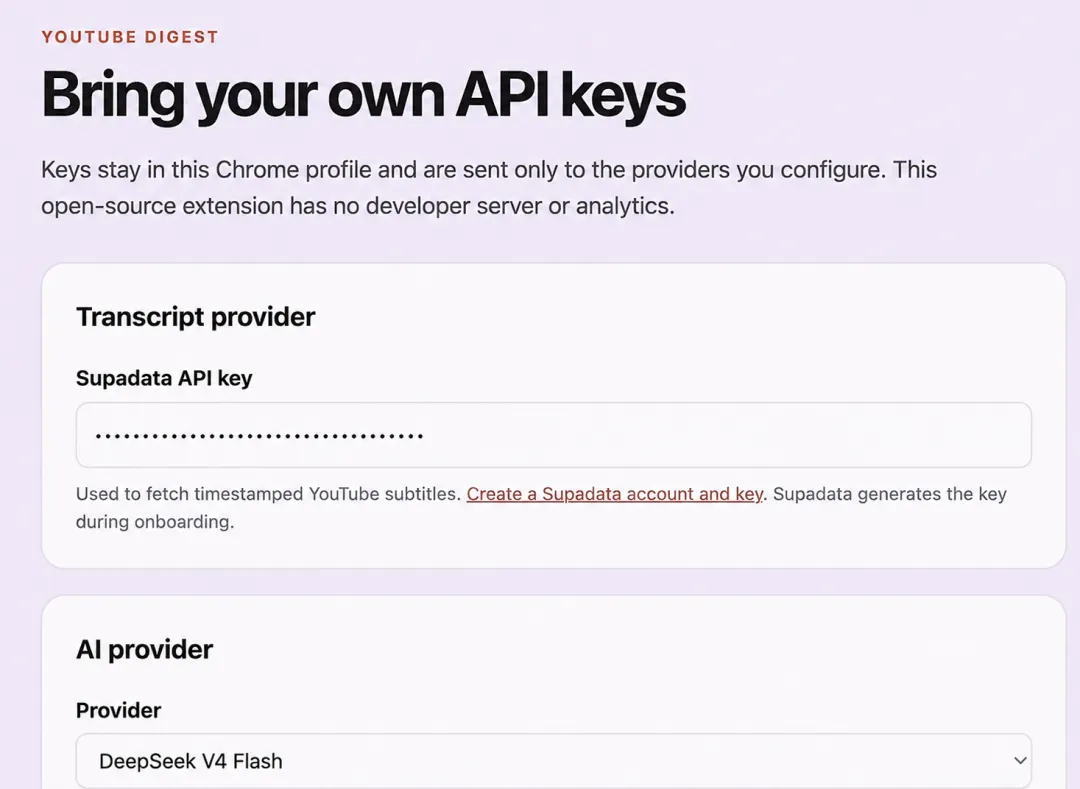
Task: Click the Provider field label
Action: pyautogui.click(x=118, y=710)
